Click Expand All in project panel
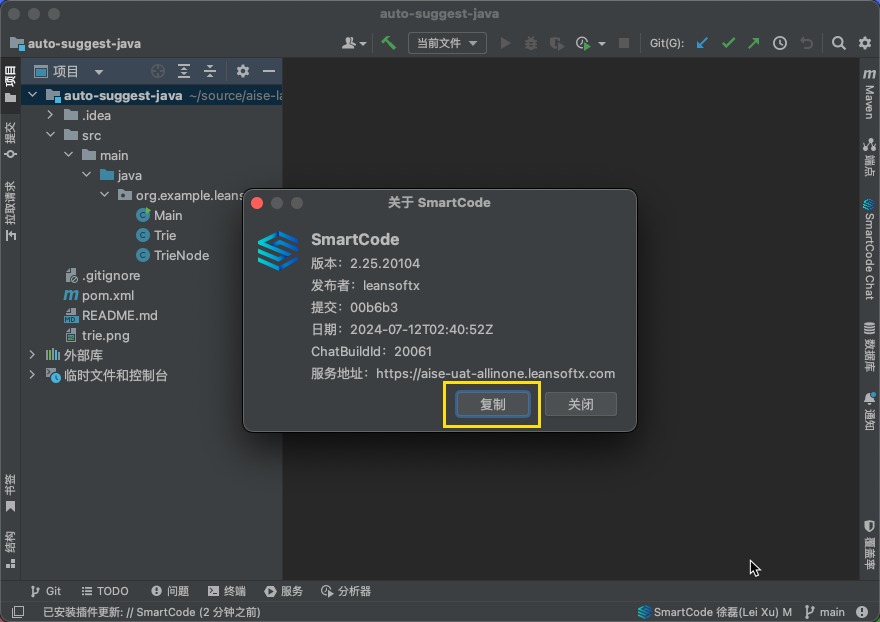 pos(184,71)
